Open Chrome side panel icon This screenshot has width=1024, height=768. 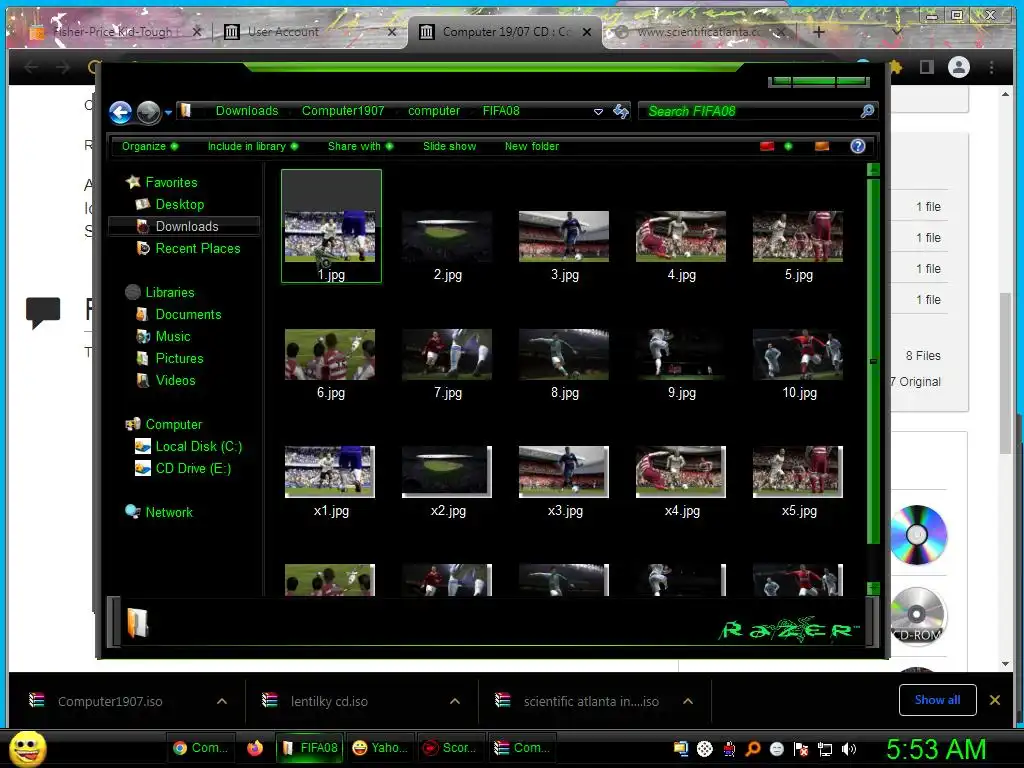(927, 67)
